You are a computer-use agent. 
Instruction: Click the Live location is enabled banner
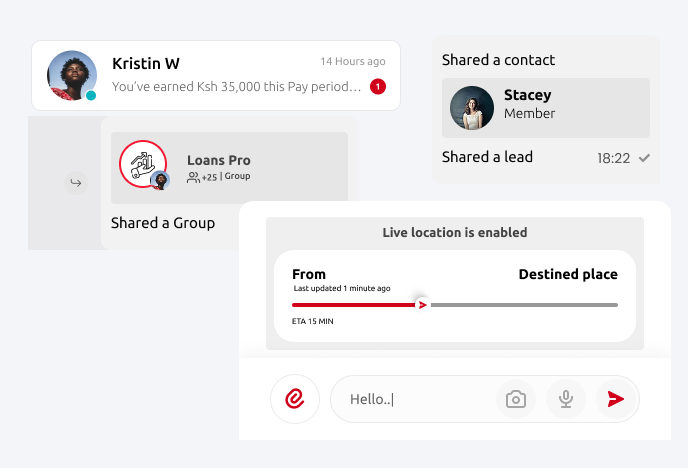click(x=454, y=233)
